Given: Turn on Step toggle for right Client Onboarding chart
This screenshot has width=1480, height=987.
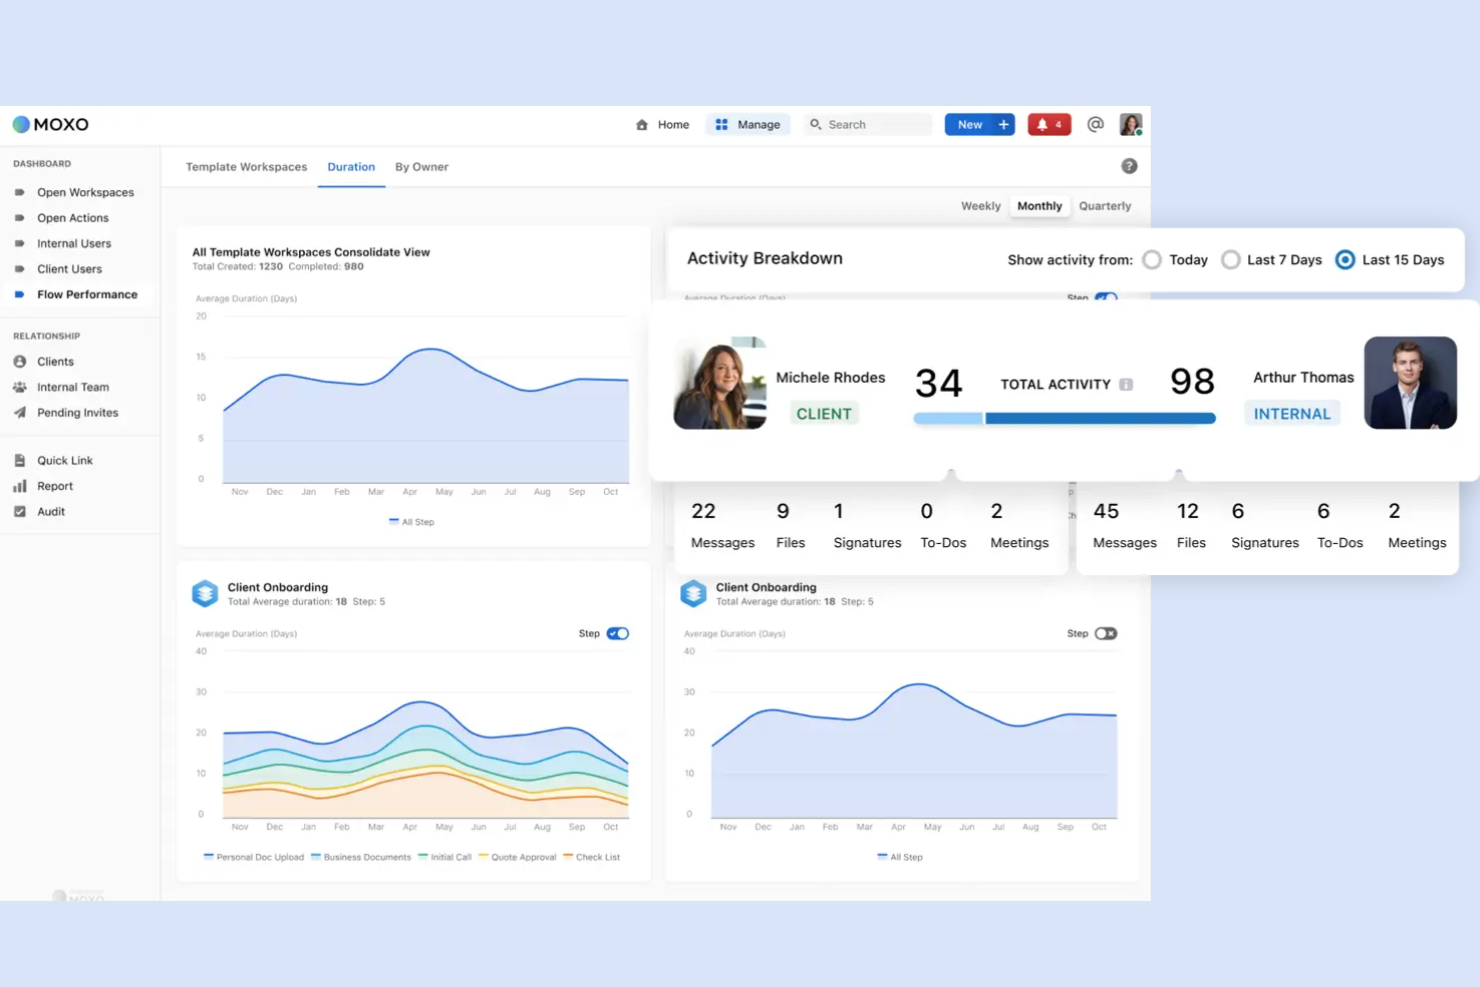Looking at the screenshot, I should tap(1105, 633).
